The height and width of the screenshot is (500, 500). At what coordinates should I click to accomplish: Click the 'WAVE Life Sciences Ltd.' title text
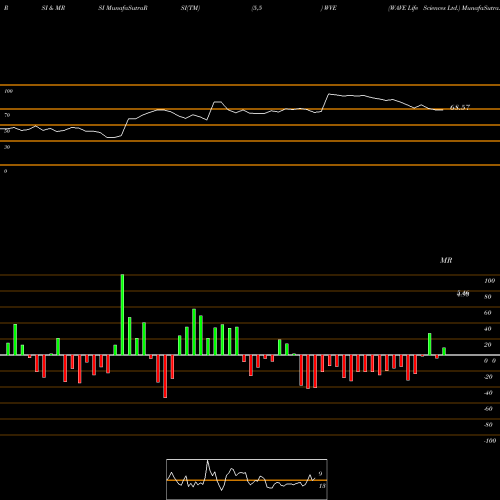[x=424, y=8]
